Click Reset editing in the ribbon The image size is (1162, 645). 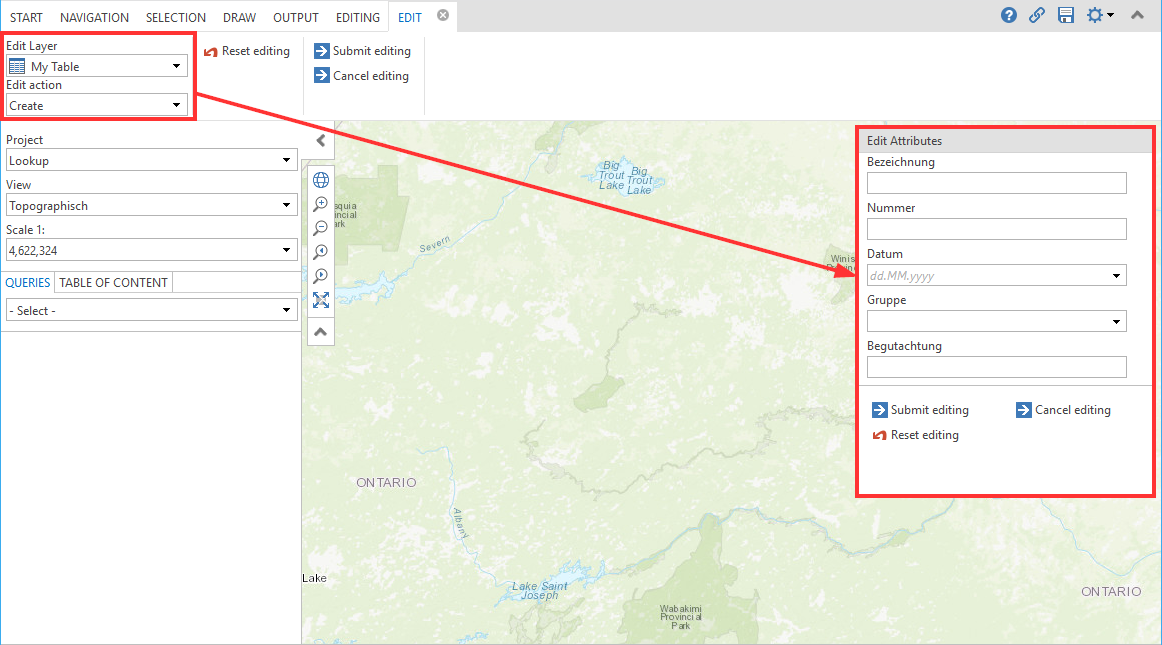[246, 51]
